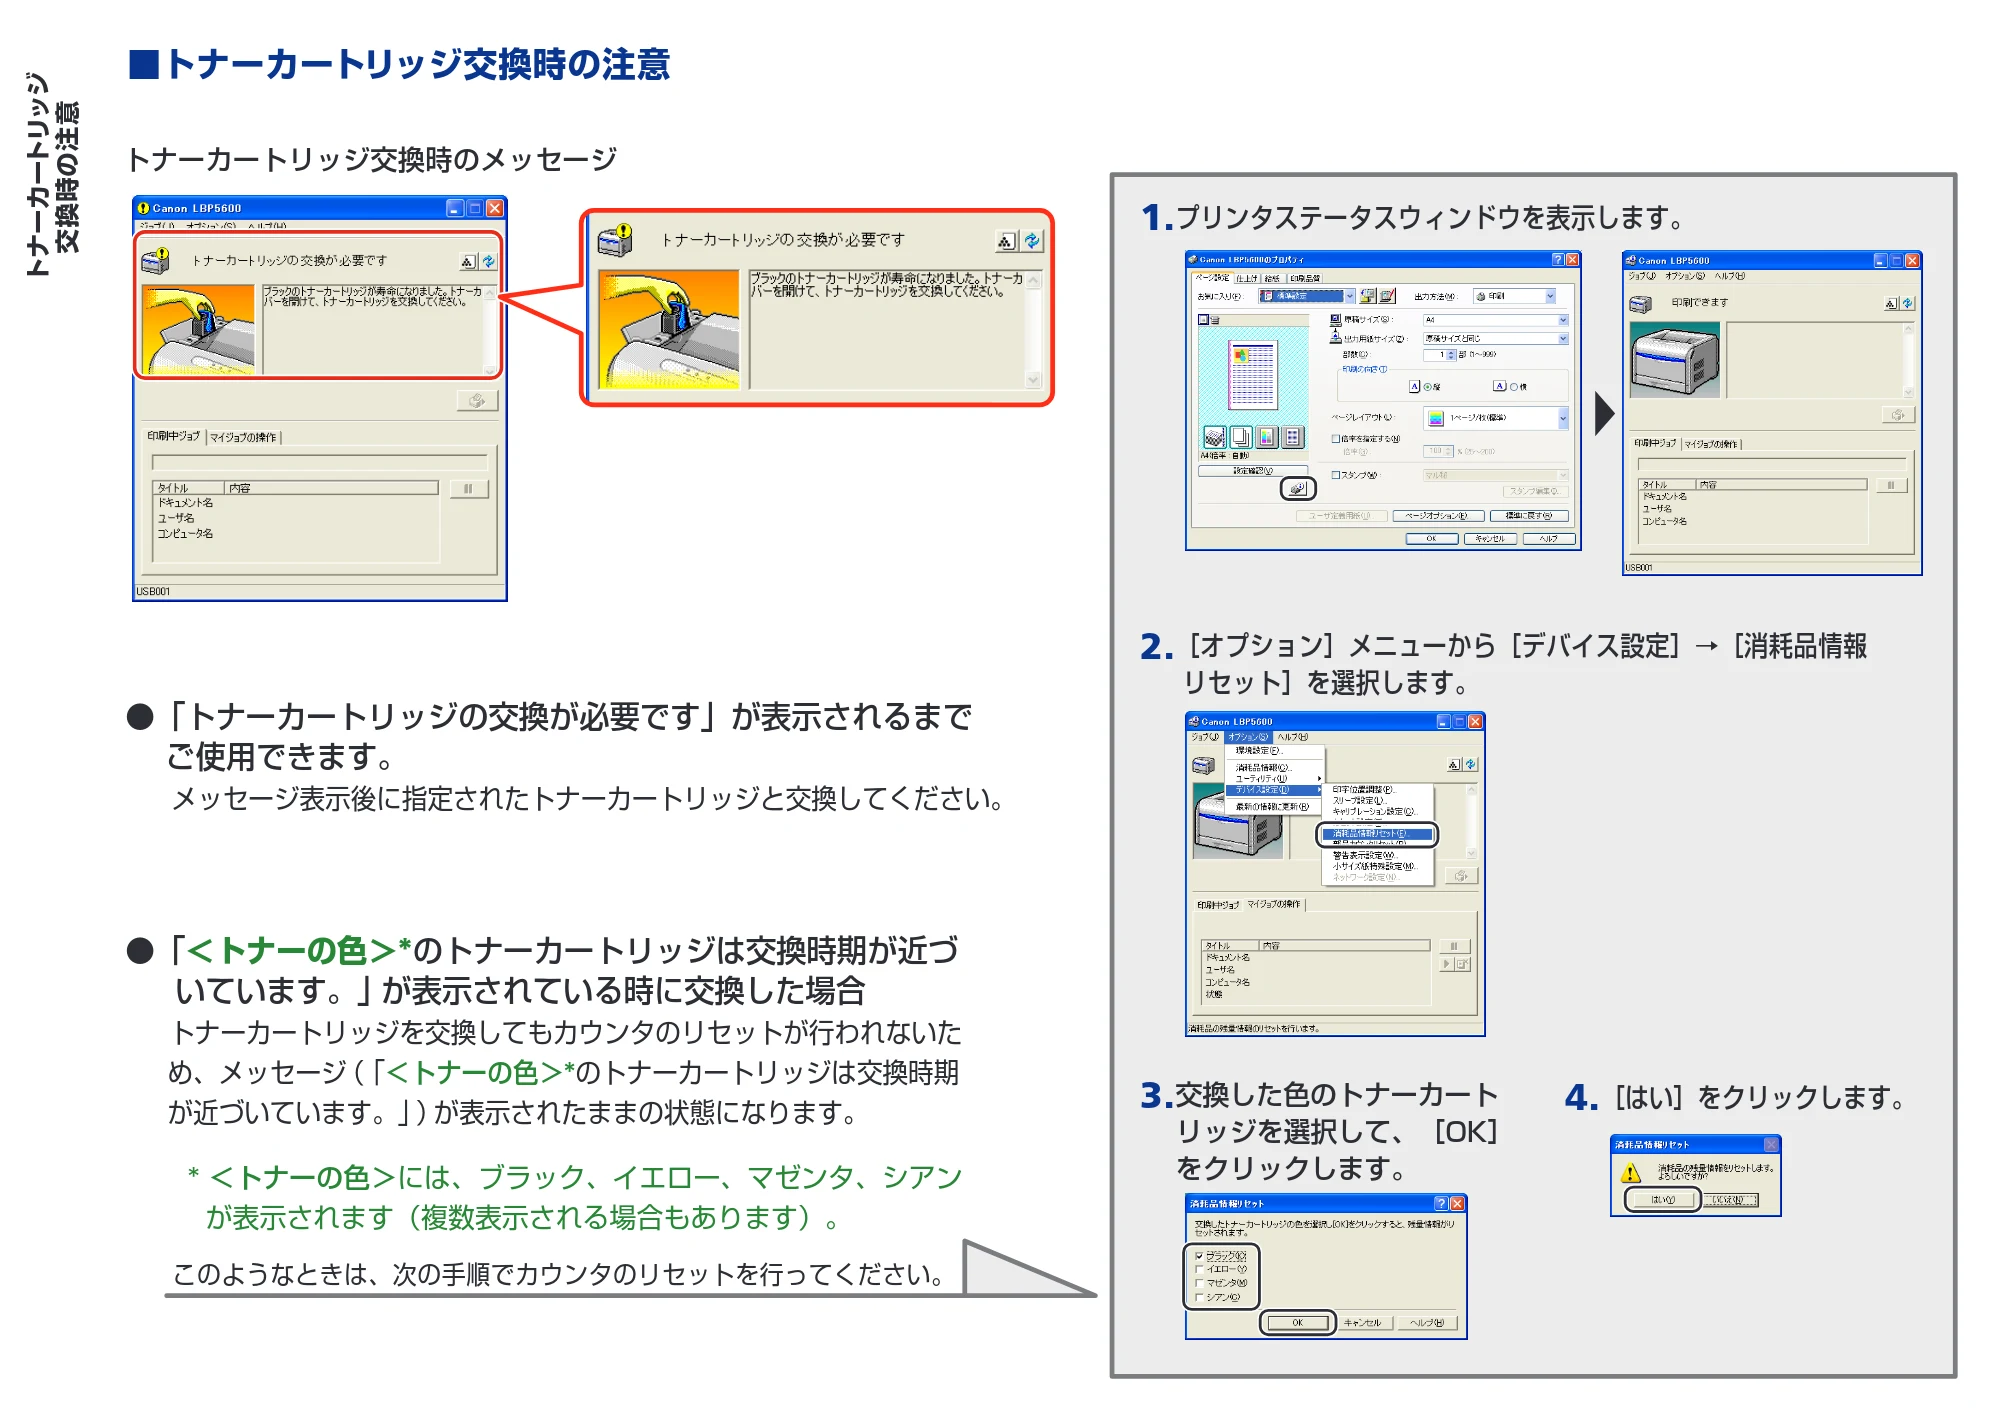Click the delete job icon in step 2 window
This screenshot has height=1414, width=2000.
(1462, 964)
